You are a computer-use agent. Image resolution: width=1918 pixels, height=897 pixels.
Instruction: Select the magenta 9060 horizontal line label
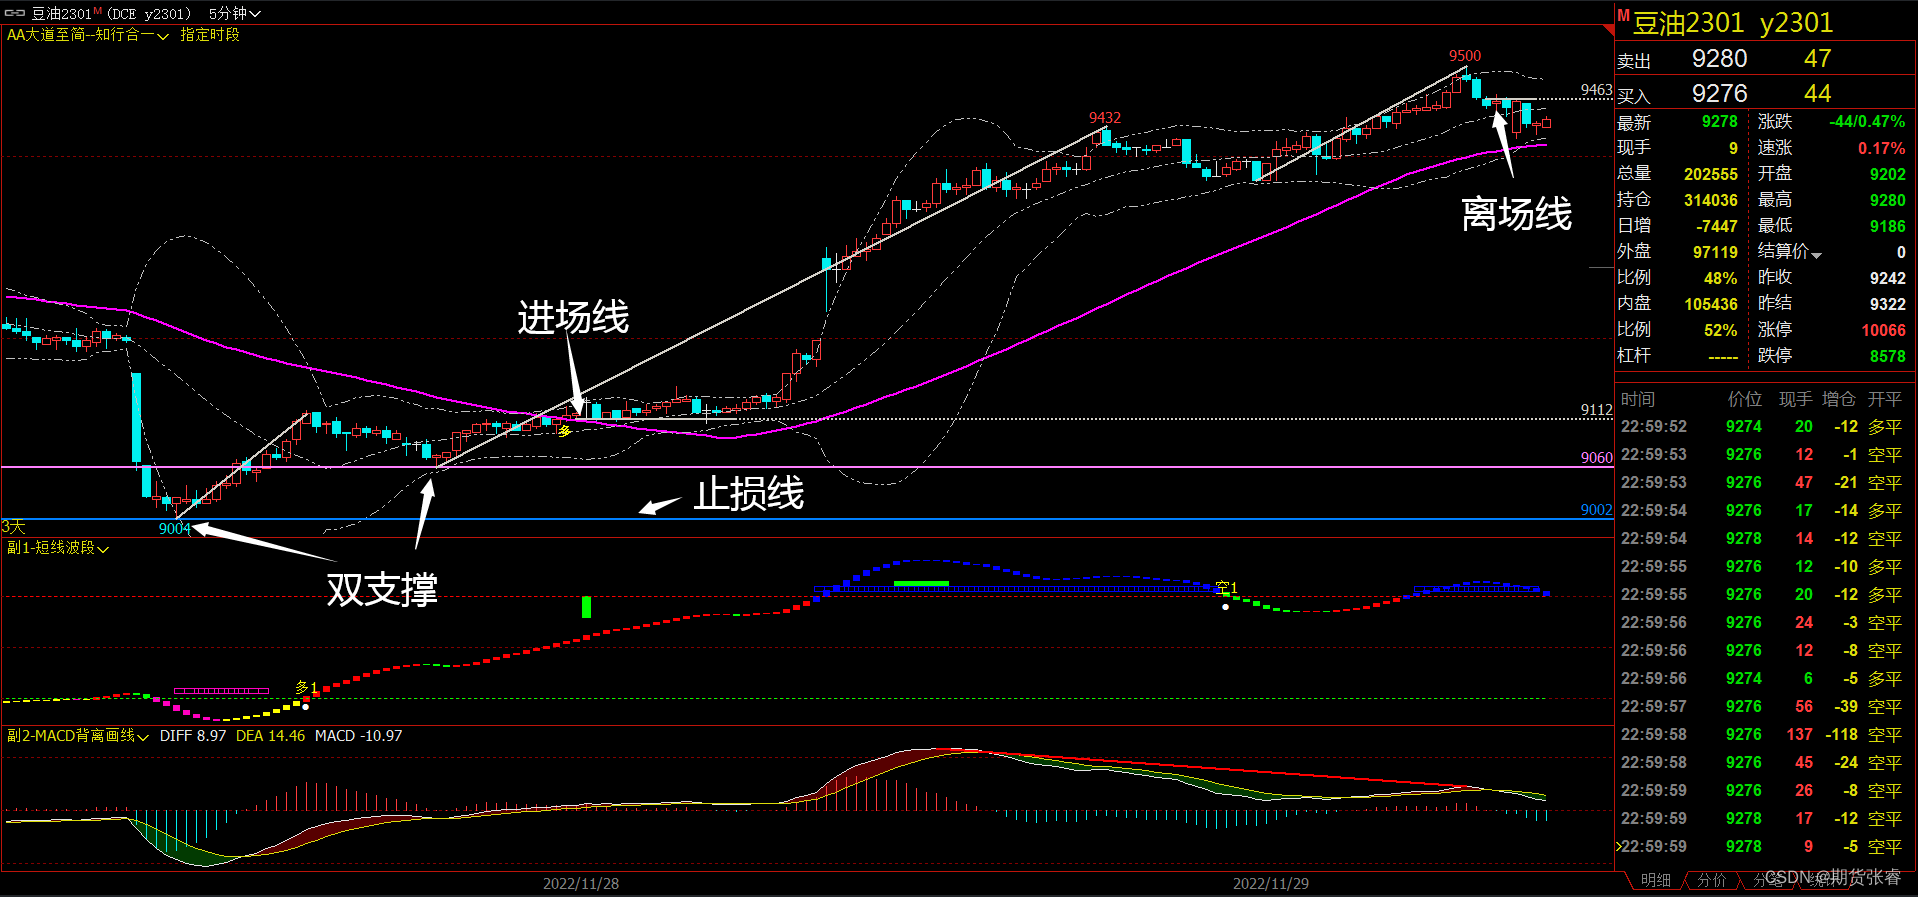(x=1596, y=458)
